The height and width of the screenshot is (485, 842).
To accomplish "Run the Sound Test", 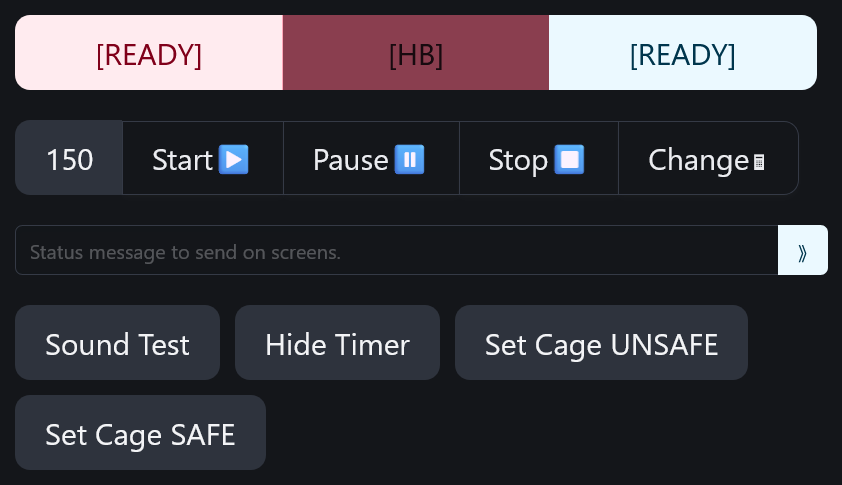I will [x=118, y=343].
